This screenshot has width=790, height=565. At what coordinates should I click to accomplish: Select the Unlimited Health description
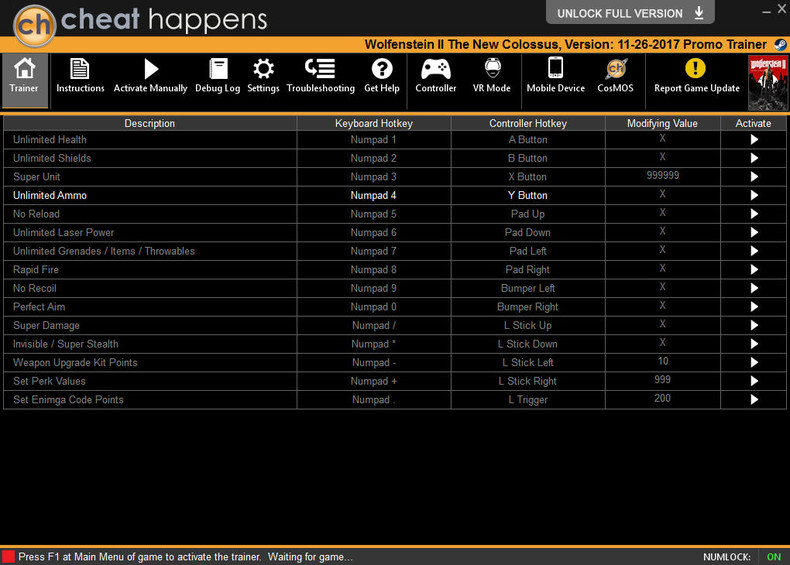[50, 140]
